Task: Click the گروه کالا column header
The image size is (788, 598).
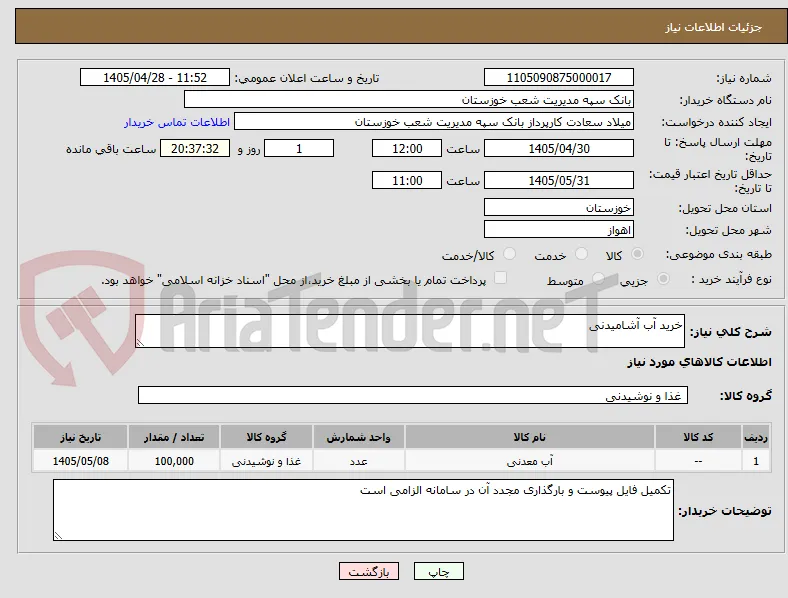Action: tap(266, 437)
